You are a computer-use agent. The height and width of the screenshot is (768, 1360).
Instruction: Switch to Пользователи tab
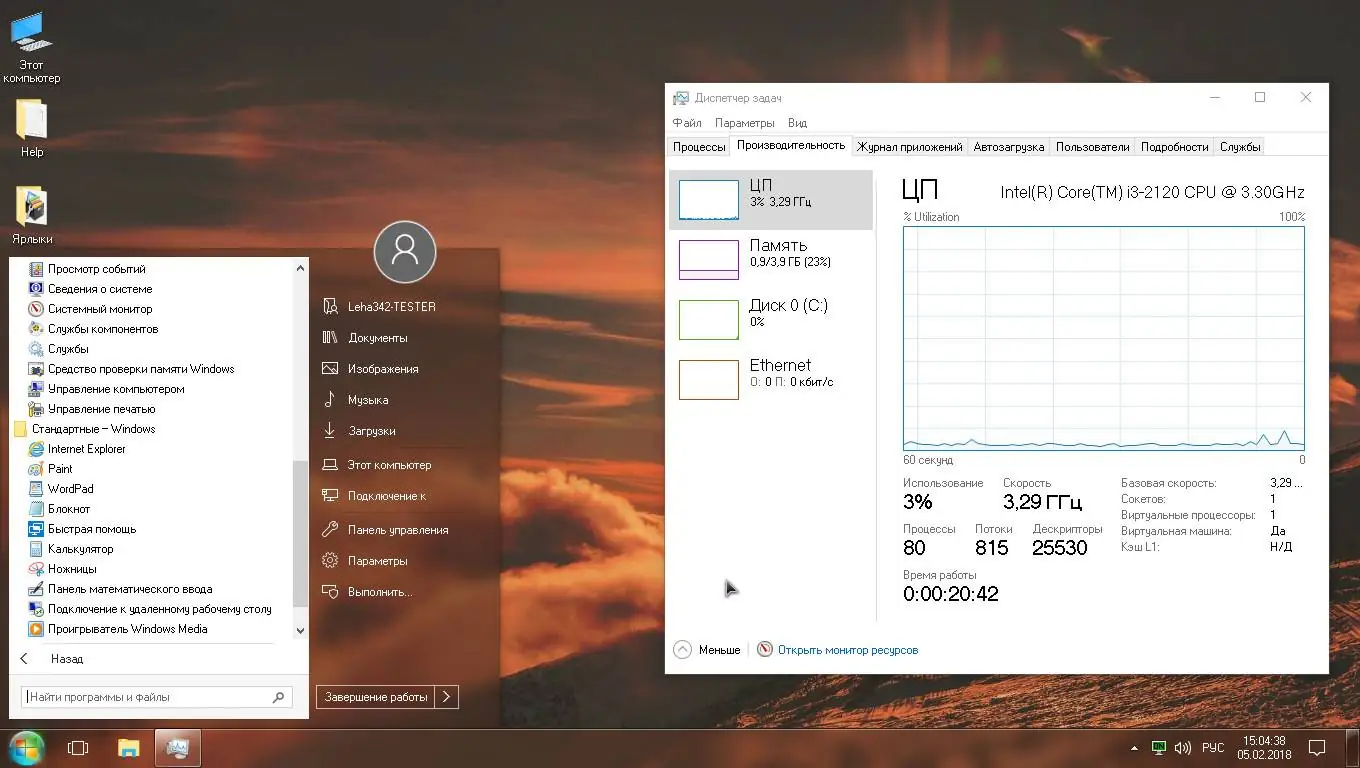[x=1093, y=147]
